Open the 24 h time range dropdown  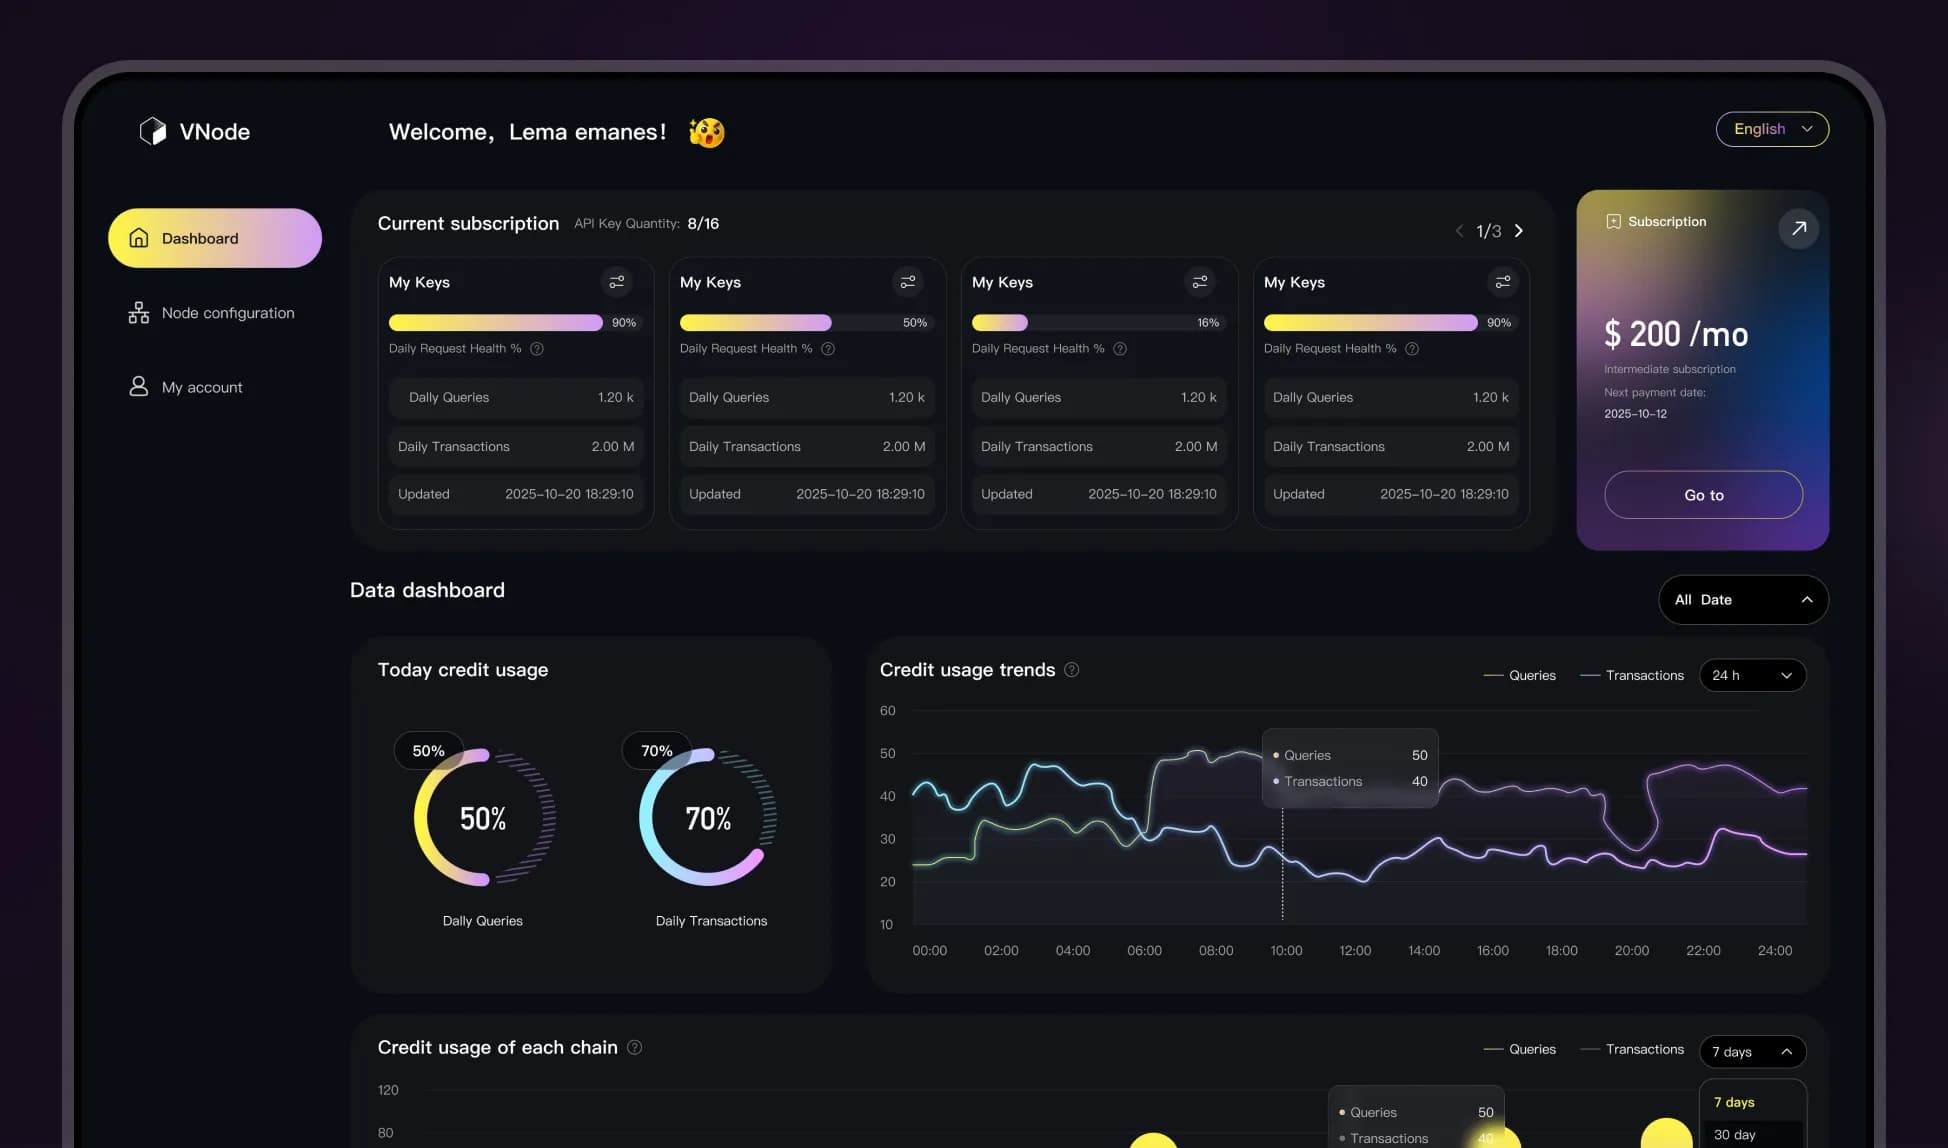coord(1752,675)
